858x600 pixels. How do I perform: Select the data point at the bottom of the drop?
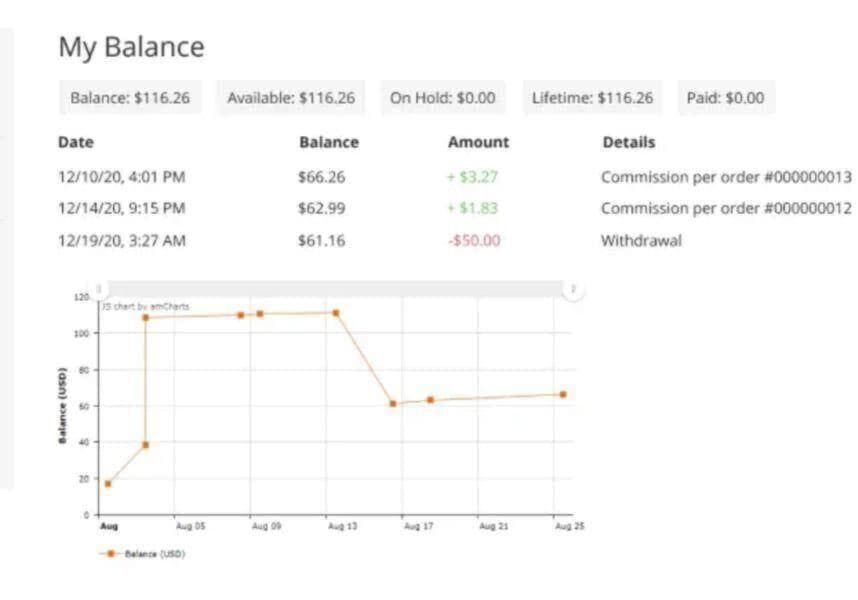(393, 404)
